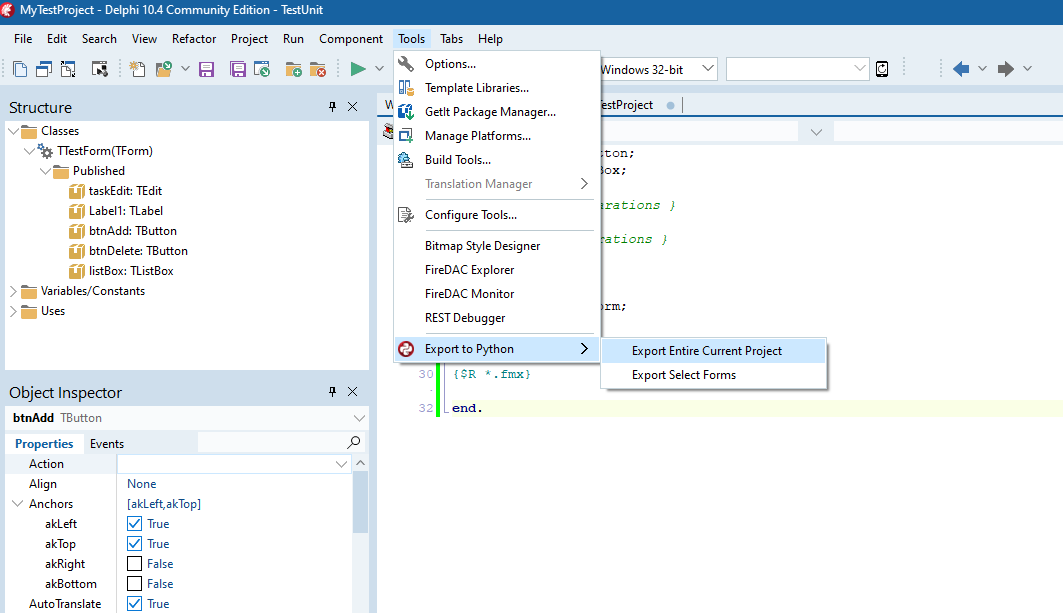Run the project with the green Run button
The height and width of the screenshot is (613, 1063).
pyautogui.click(x=357, y=68)
